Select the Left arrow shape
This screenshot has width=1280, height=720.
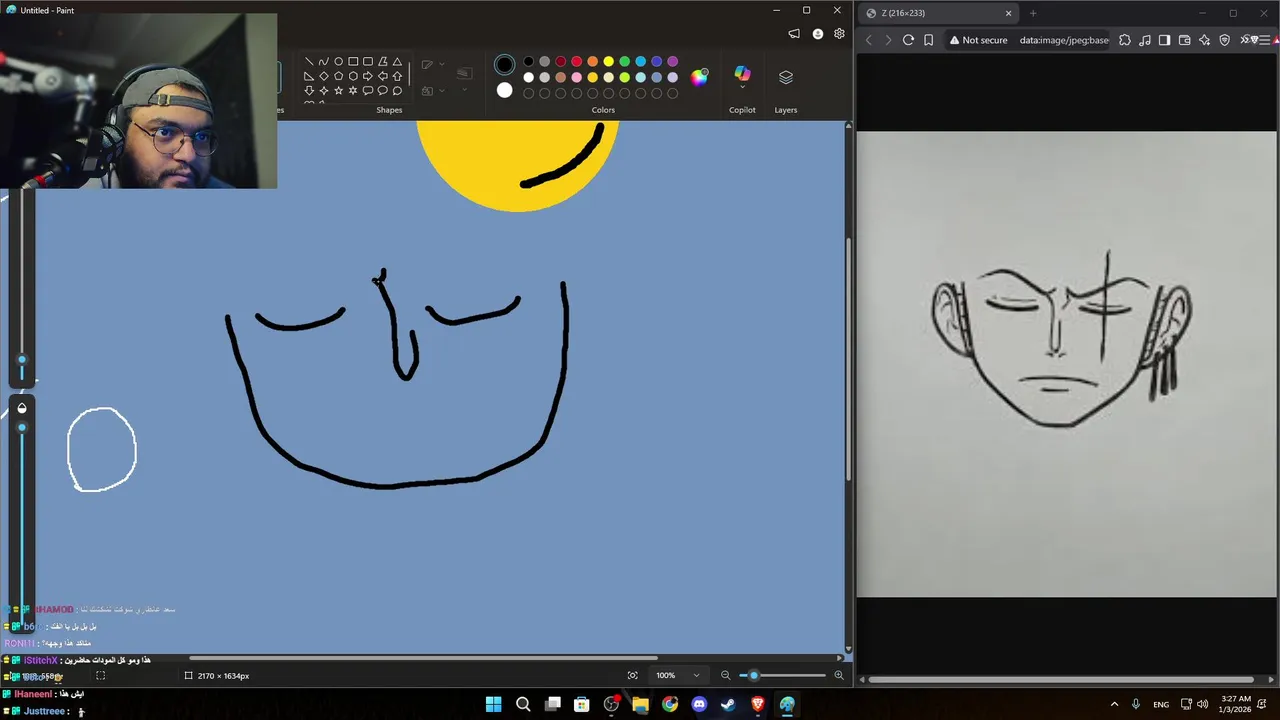click(x=382, y=76)
